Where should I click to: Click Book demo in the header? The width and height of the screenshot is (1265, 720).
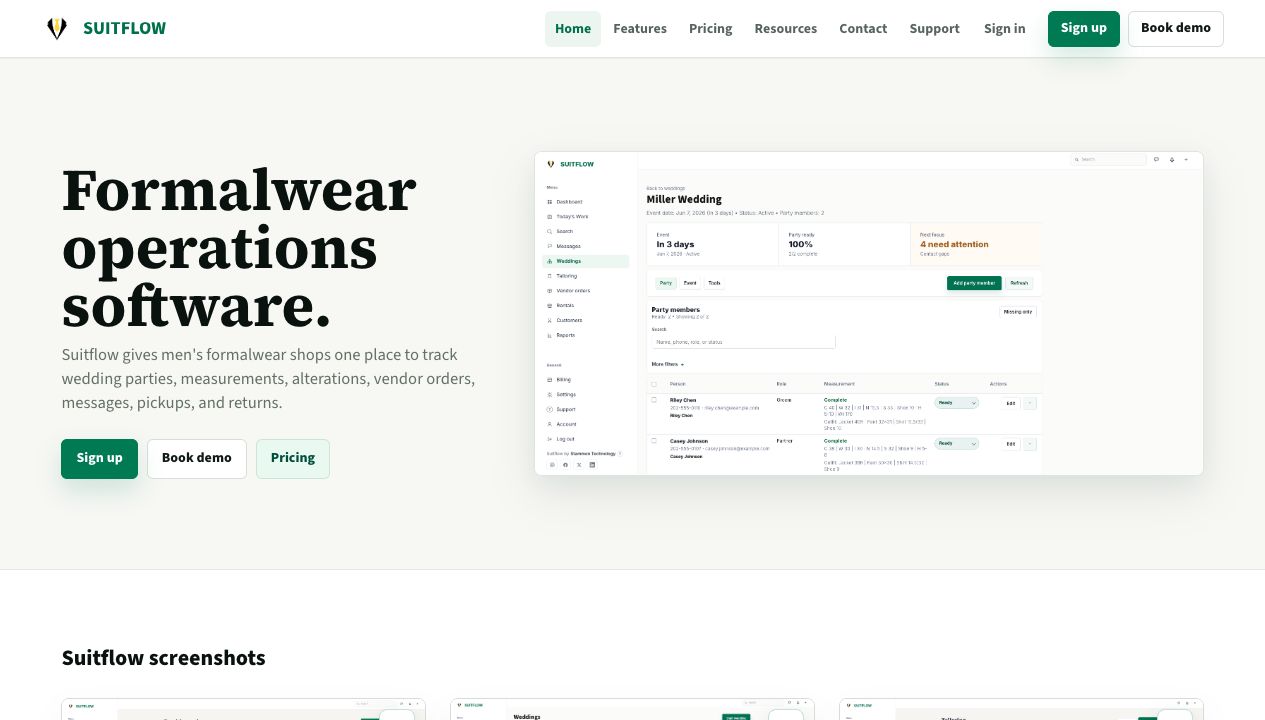tap(1176, 29)
